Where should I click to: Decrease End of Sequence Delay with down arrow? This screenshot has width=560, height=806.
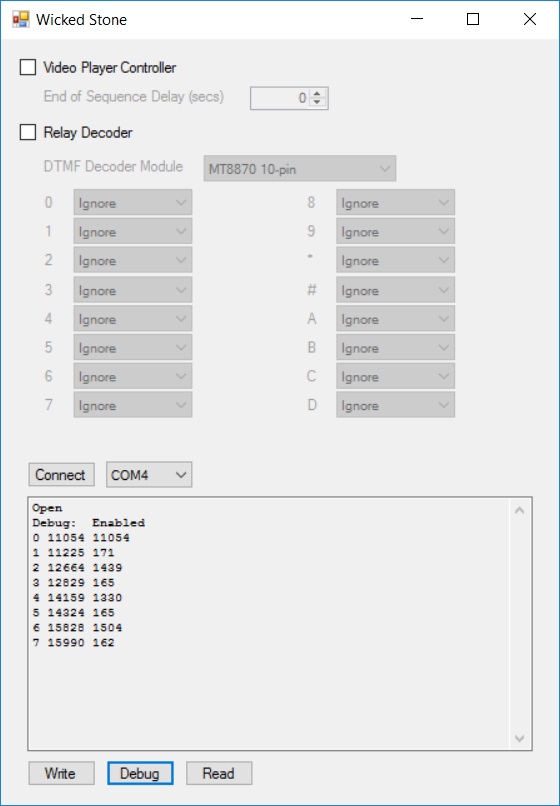[317, 102]
